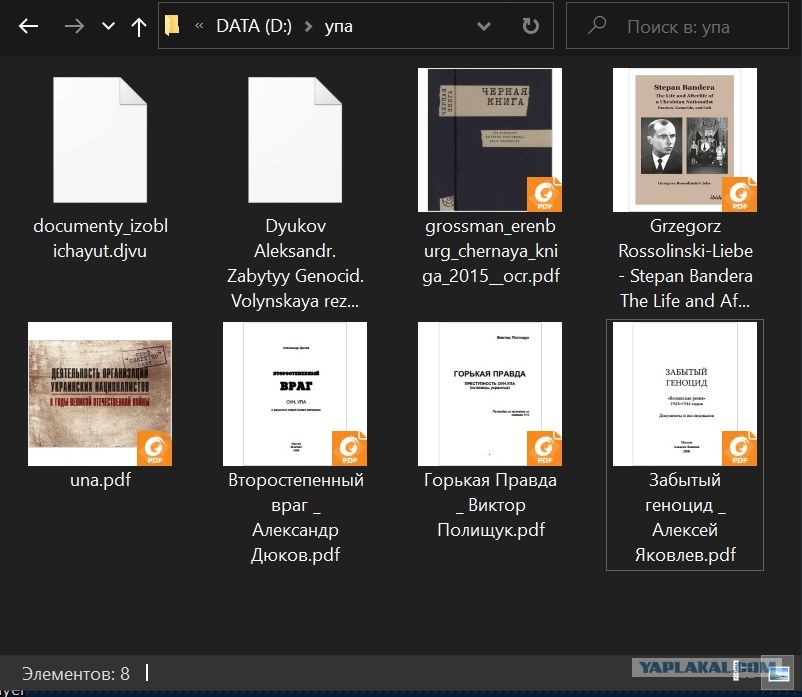
Task: Switch to large thumbnails view in status bar
Action: pyautogui.click(x=778, y=669)
